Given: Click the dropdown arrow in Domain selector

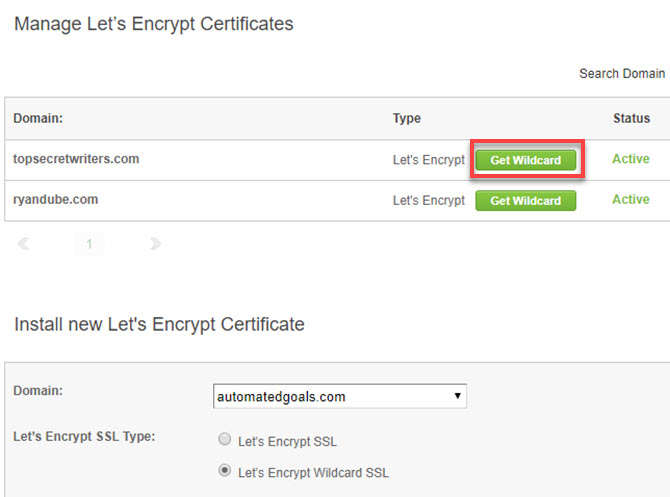Looking at the screenshot, I should click(x=457, y=396).
